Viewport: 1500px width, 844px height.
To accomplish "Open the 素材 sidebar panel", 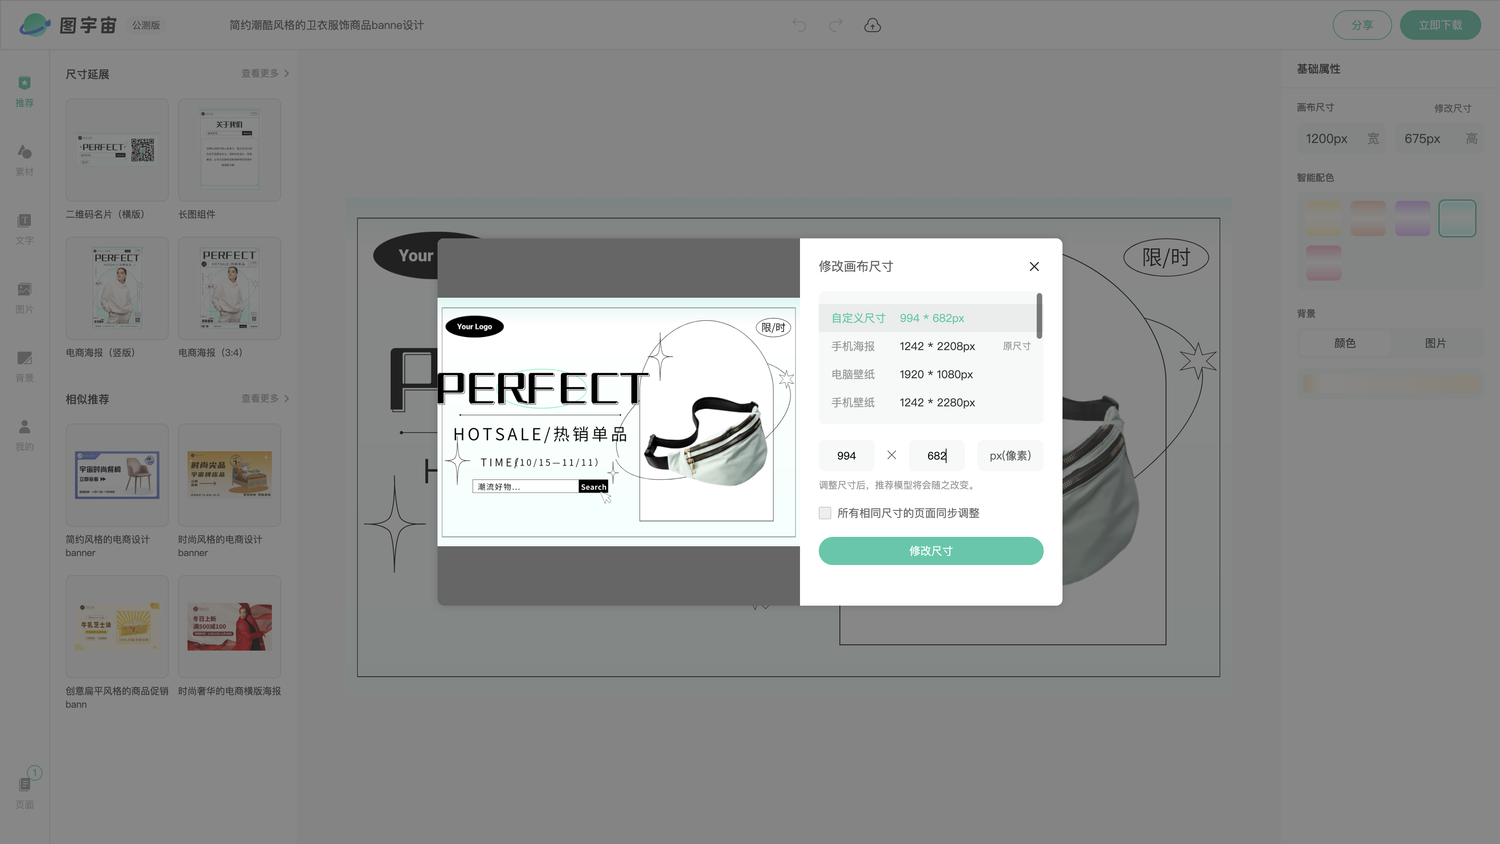I will pyautogui.click(x=25, y=160).
